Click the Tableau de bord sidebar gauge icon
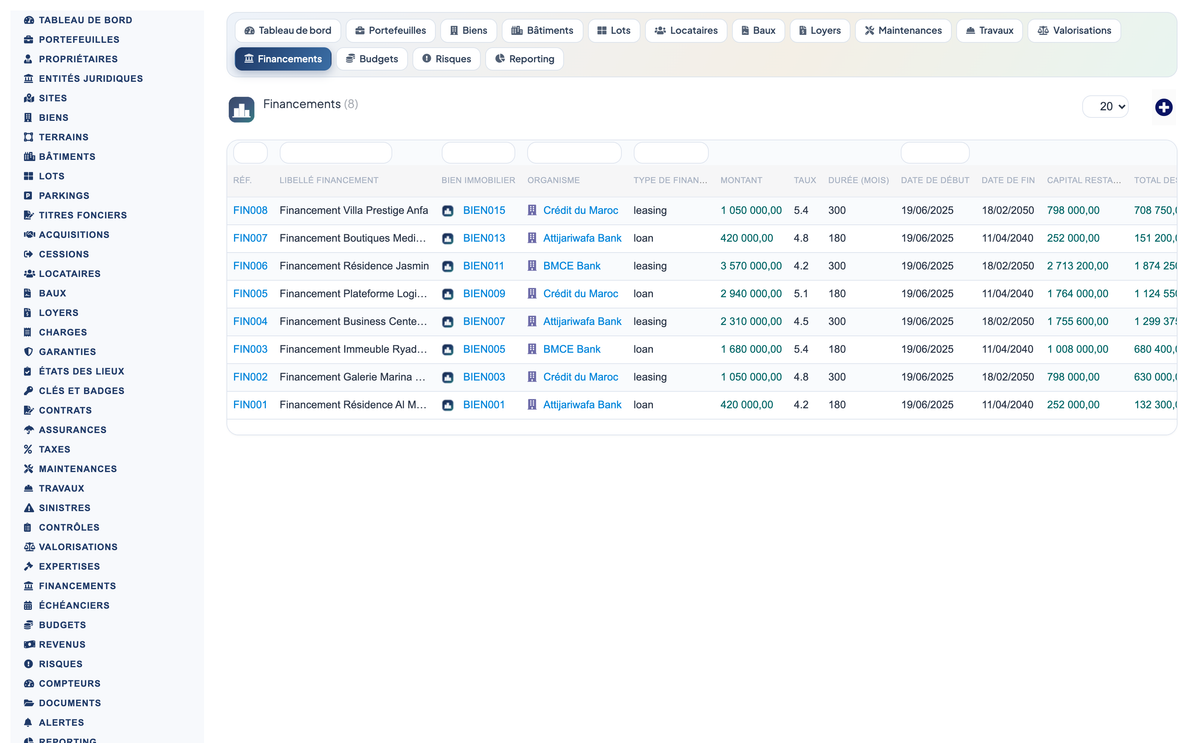 (x=29, y=20)
